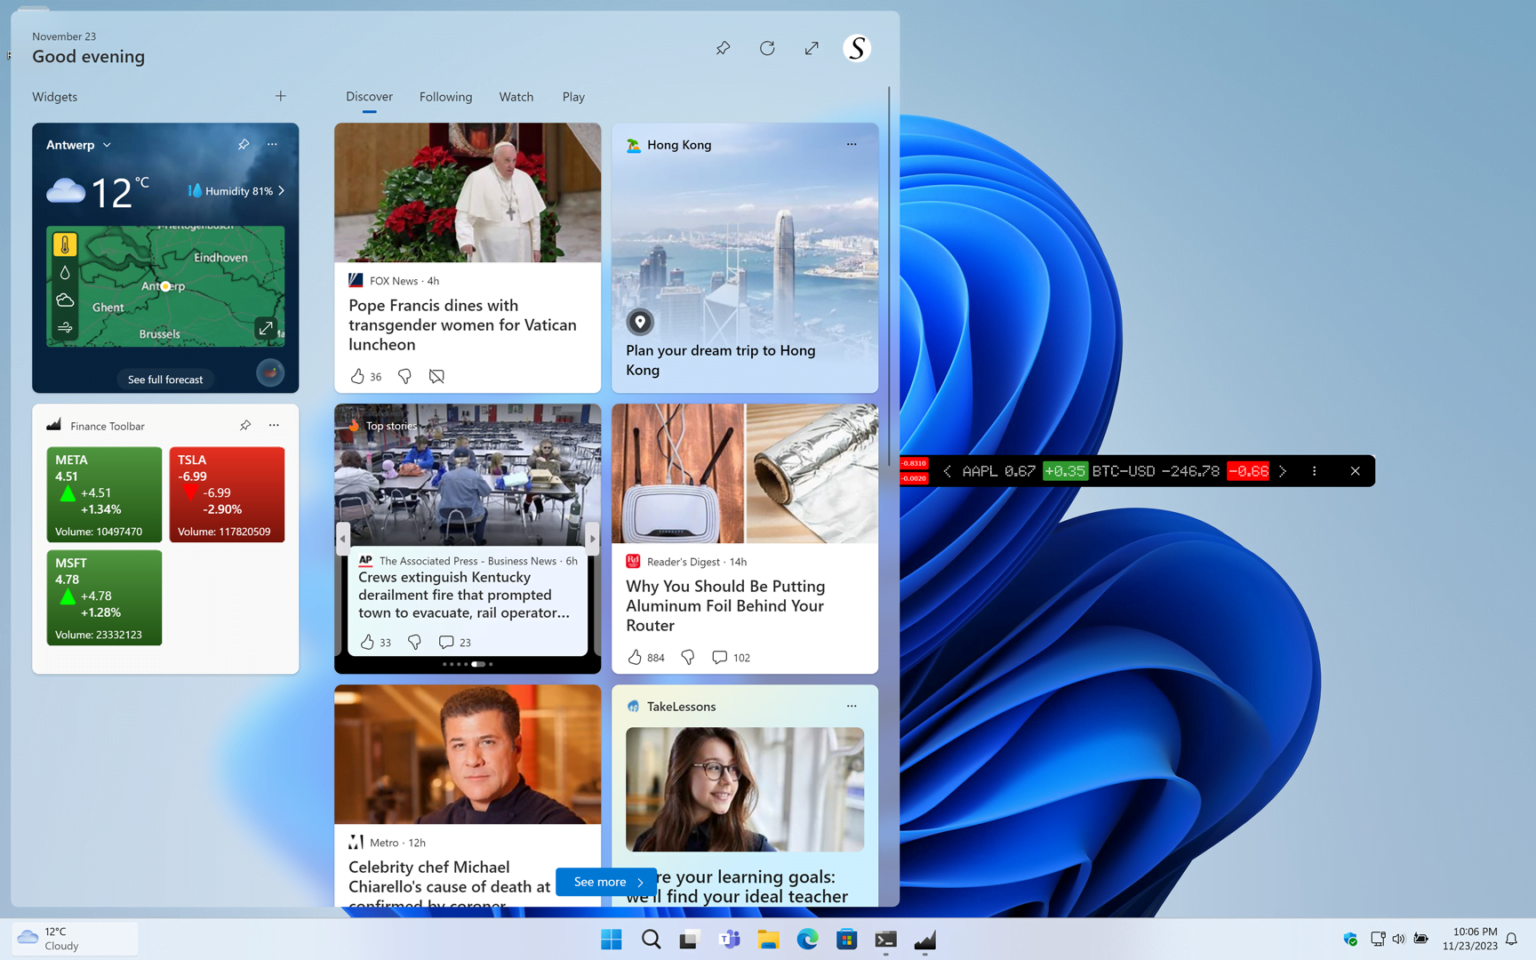
Task: Click the See more button
Action: click(x=605, y=881)
